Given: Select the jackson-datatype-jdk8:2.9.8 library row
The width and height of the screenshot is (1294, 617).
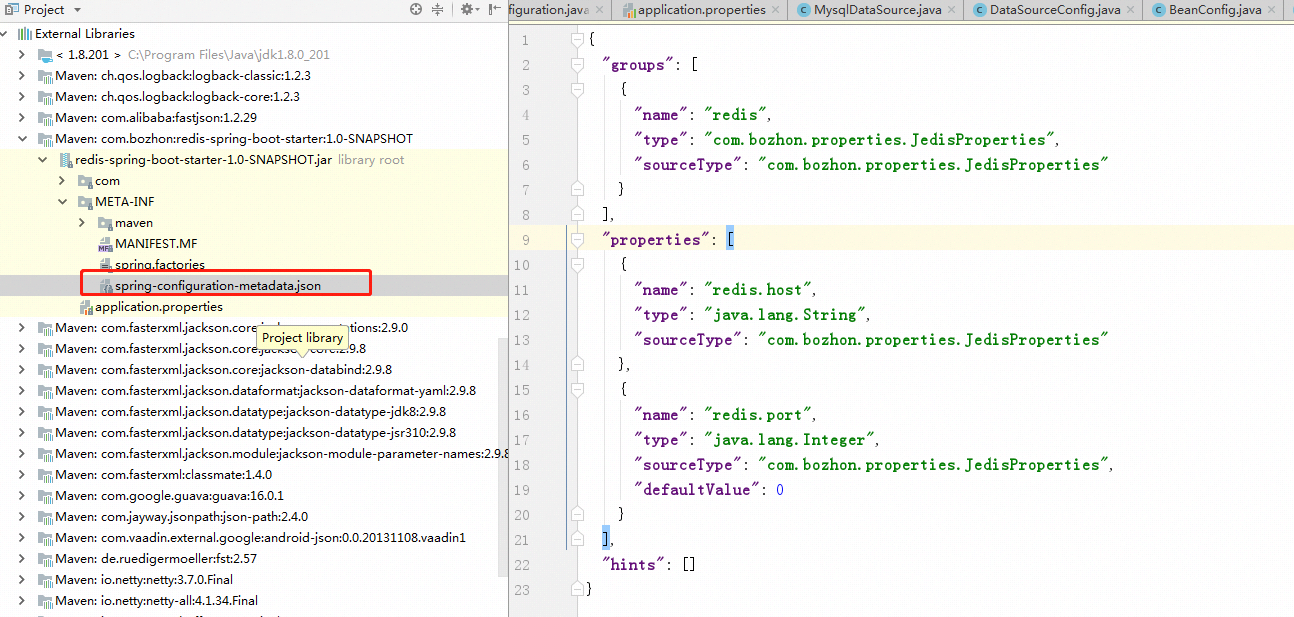Looking at the screenshot, I should click(x=254, y=412).
